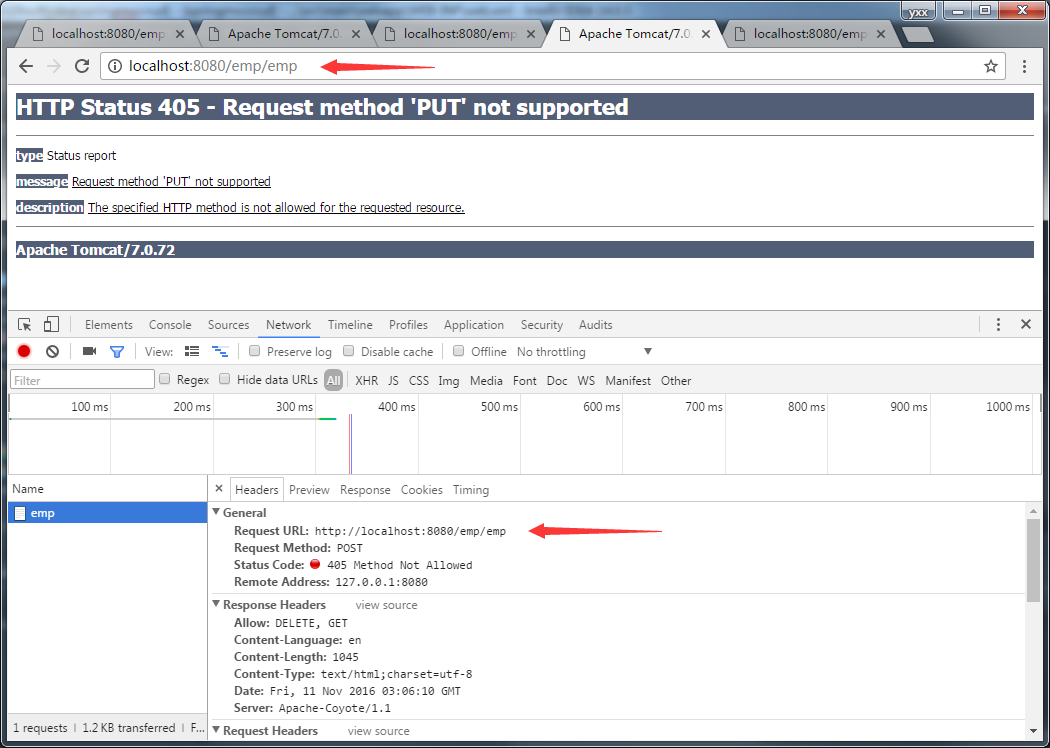Close the request details pane X

click(218, 489)
